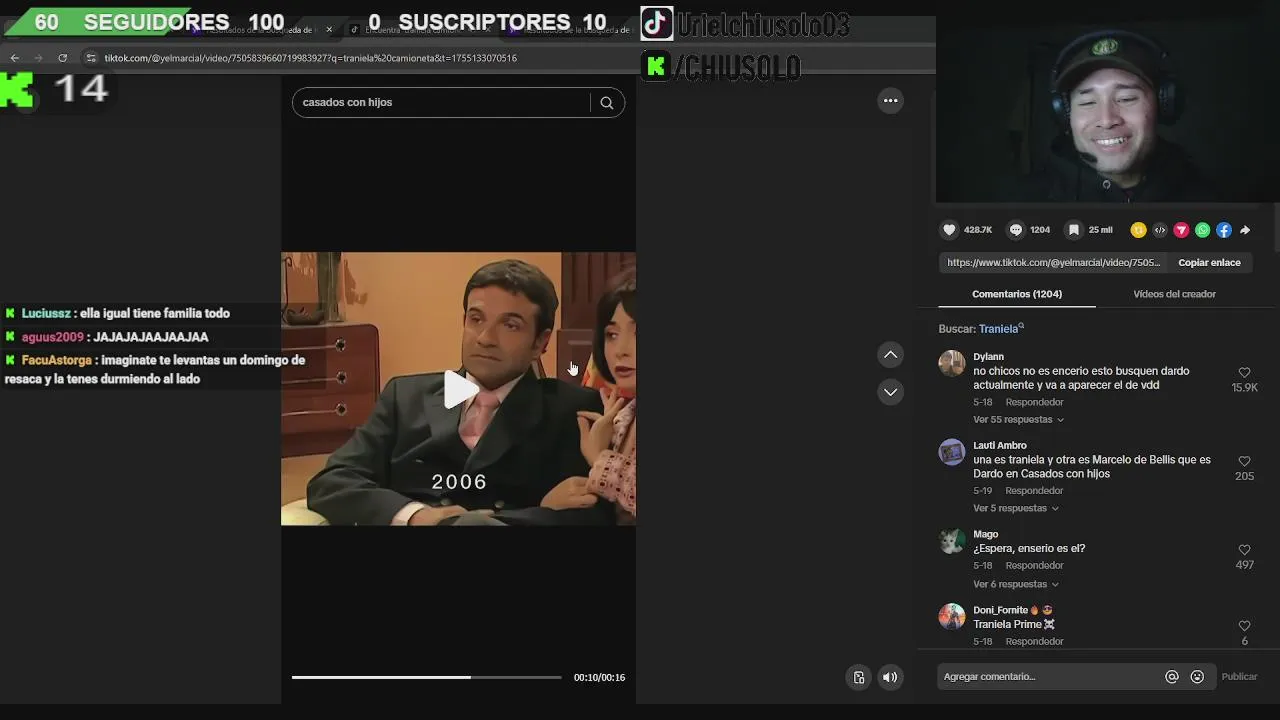Share video on WhatsApp

[1203, 230]
